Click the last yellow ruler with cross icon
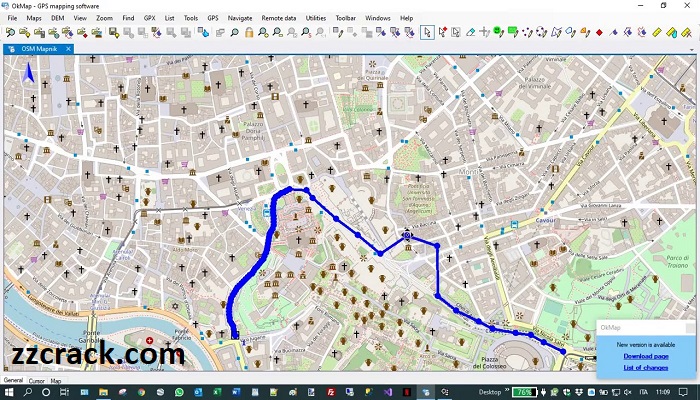 [686, 32]
